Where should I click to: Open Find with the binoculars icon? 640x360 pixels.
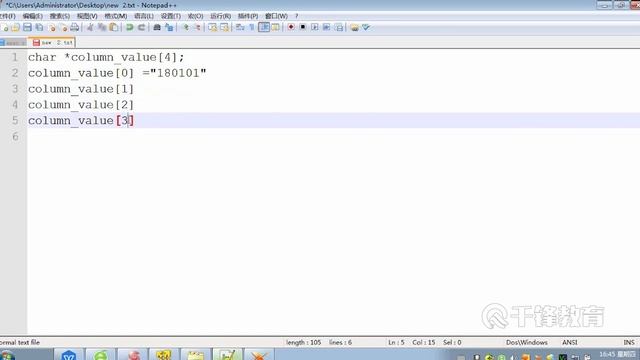click(x=157, y=27)
